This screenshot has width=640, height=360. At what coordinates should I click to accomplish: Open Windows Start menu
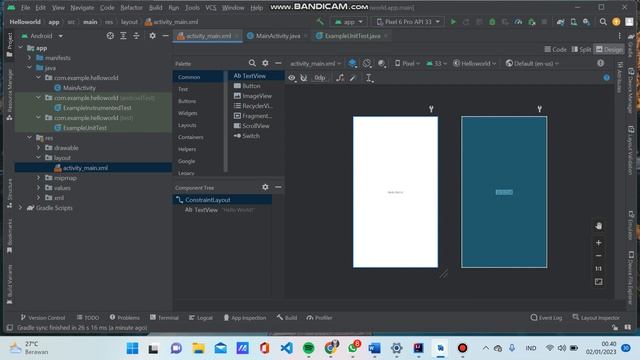coord(132,348)
